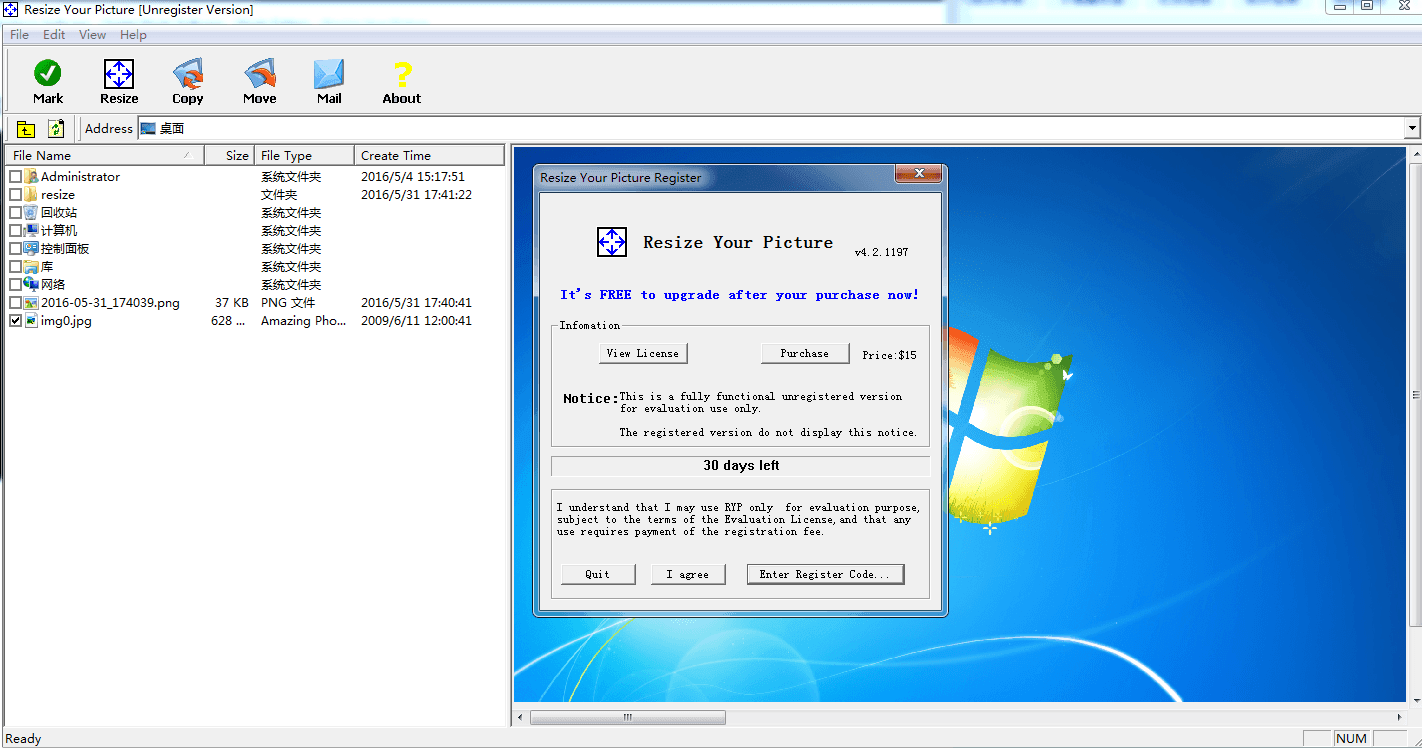Tick the 控制面板 checkbox

tap(15, 249)
